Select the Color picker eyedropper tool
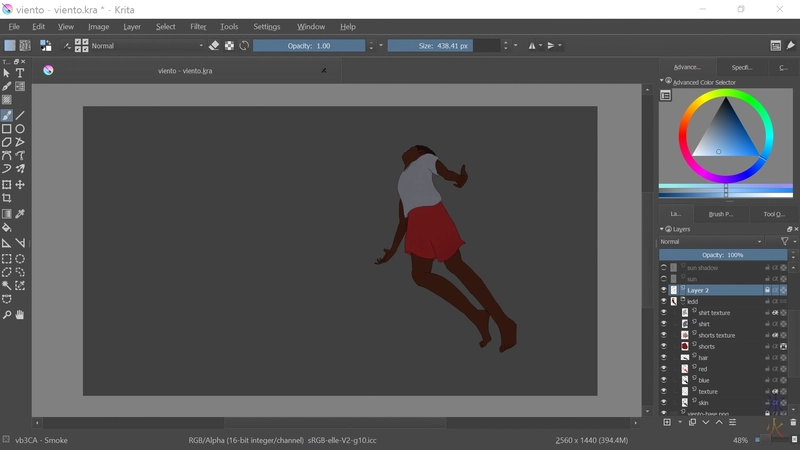The width and height of the screenshot is (800, 450). coord(20,214)
